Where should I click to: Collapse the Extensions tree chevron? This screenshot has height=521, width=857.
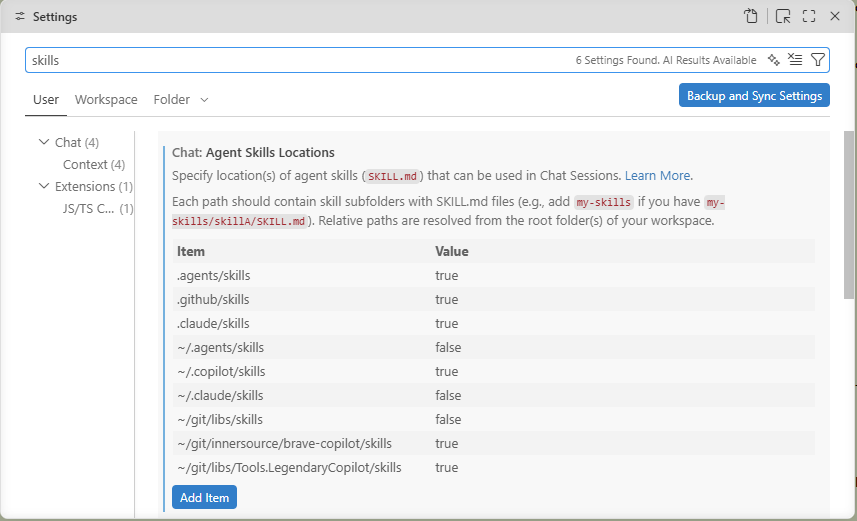(x=44, y=186)
